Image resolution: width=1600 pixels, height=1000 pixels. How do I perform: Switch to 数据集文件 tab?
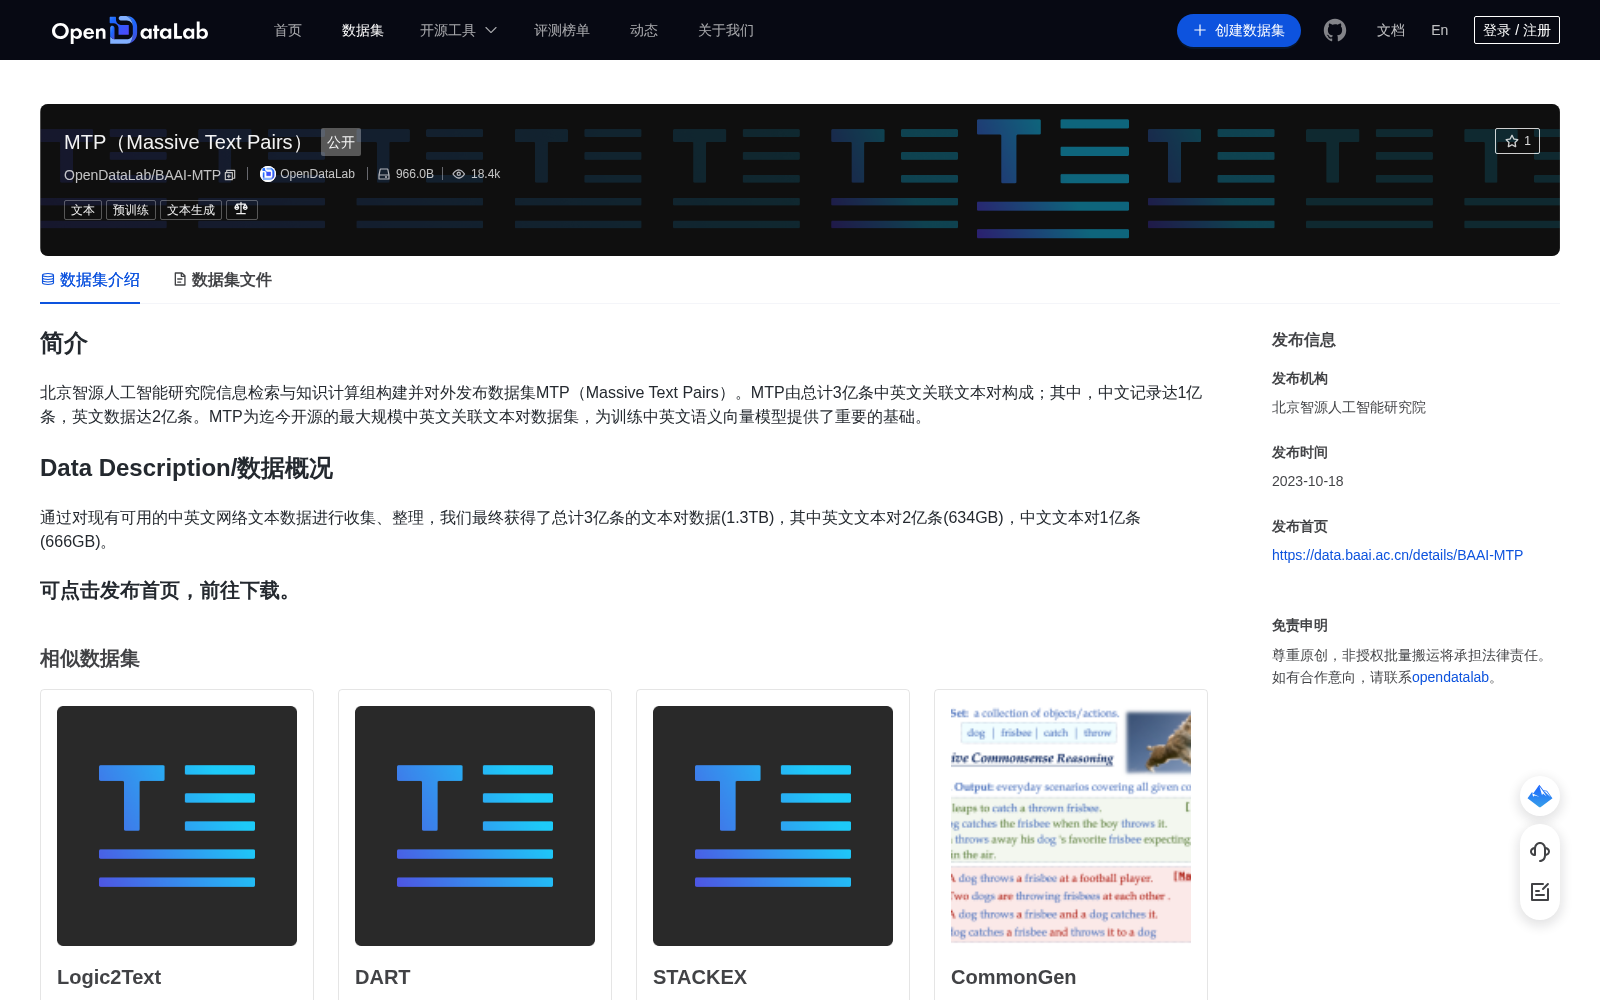[x=222, y=280]
